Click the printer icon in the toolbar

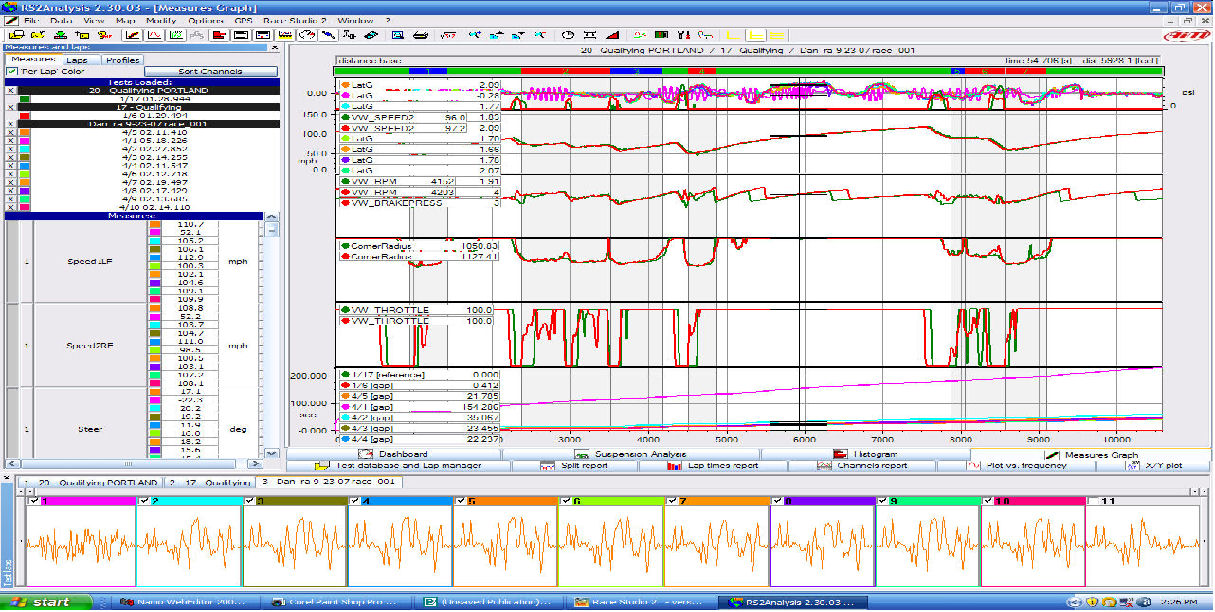[420, 35]
